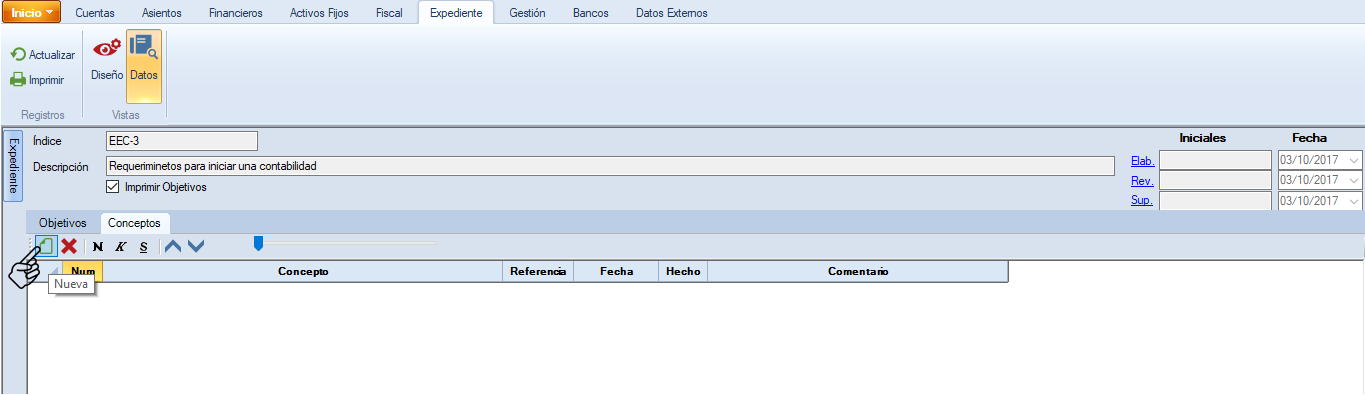Click the Nueva (new row) icon
This screenshot has height=395, width=1365.
point(47,246)
